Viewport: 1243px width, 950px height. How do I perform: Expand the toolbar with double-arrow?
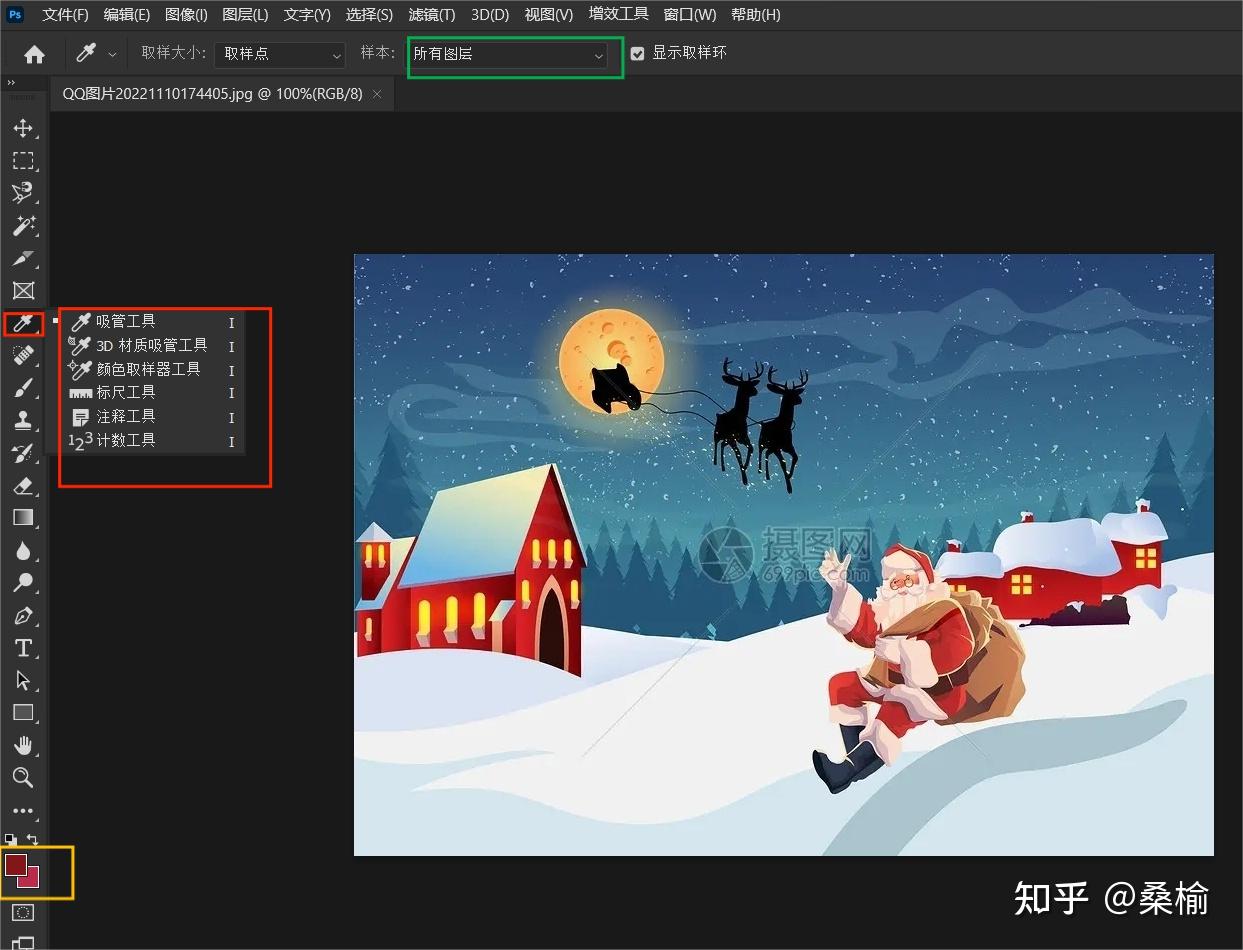coord(11,83)
